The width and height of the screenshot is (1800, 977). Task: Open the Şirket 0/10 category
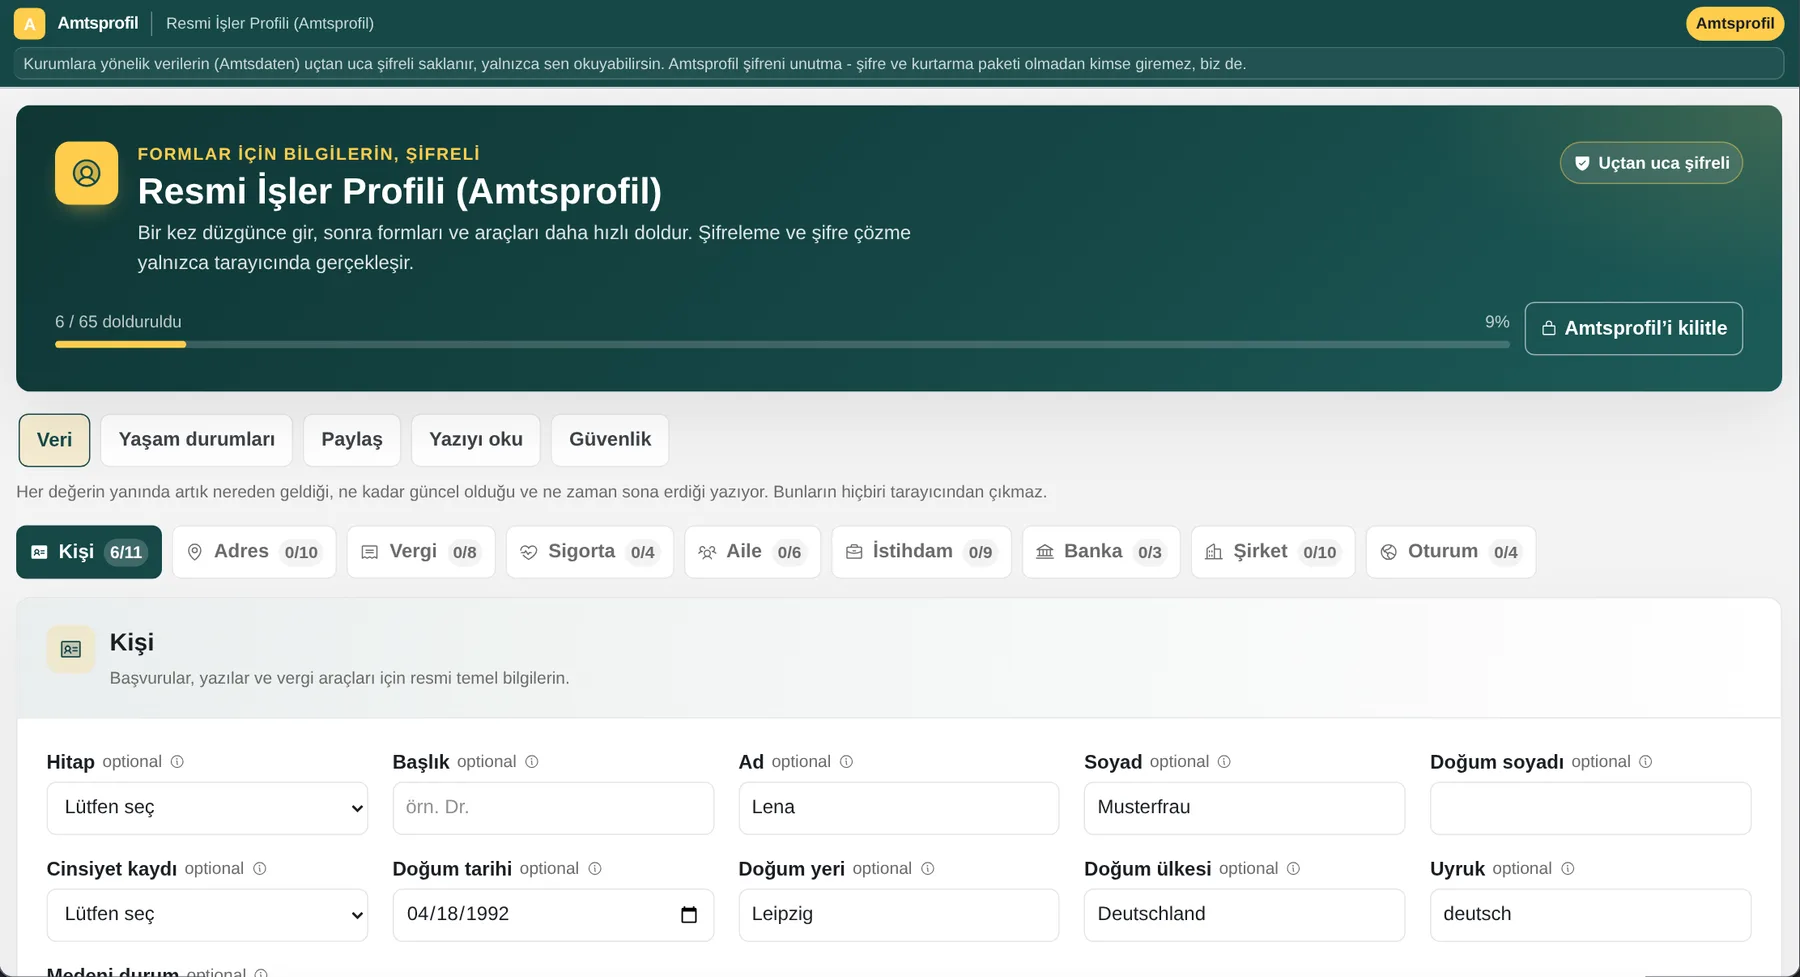coord(1273,552)
